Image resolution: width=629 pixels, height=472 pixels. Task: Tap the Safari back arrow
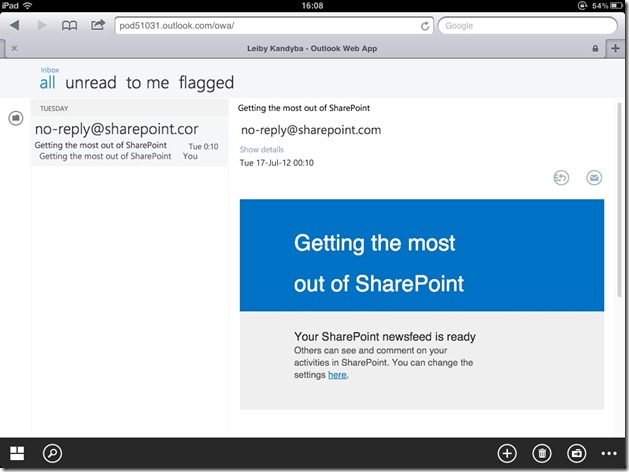click(15, 26)
